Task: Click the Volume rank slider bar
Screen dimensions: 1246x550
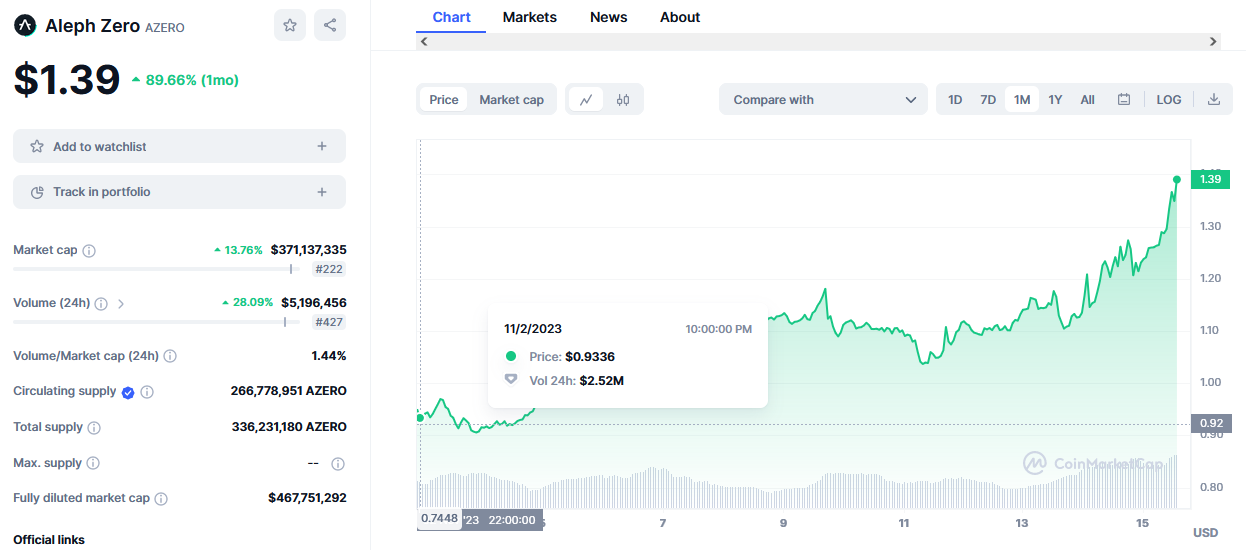Action: pos(156,322)
